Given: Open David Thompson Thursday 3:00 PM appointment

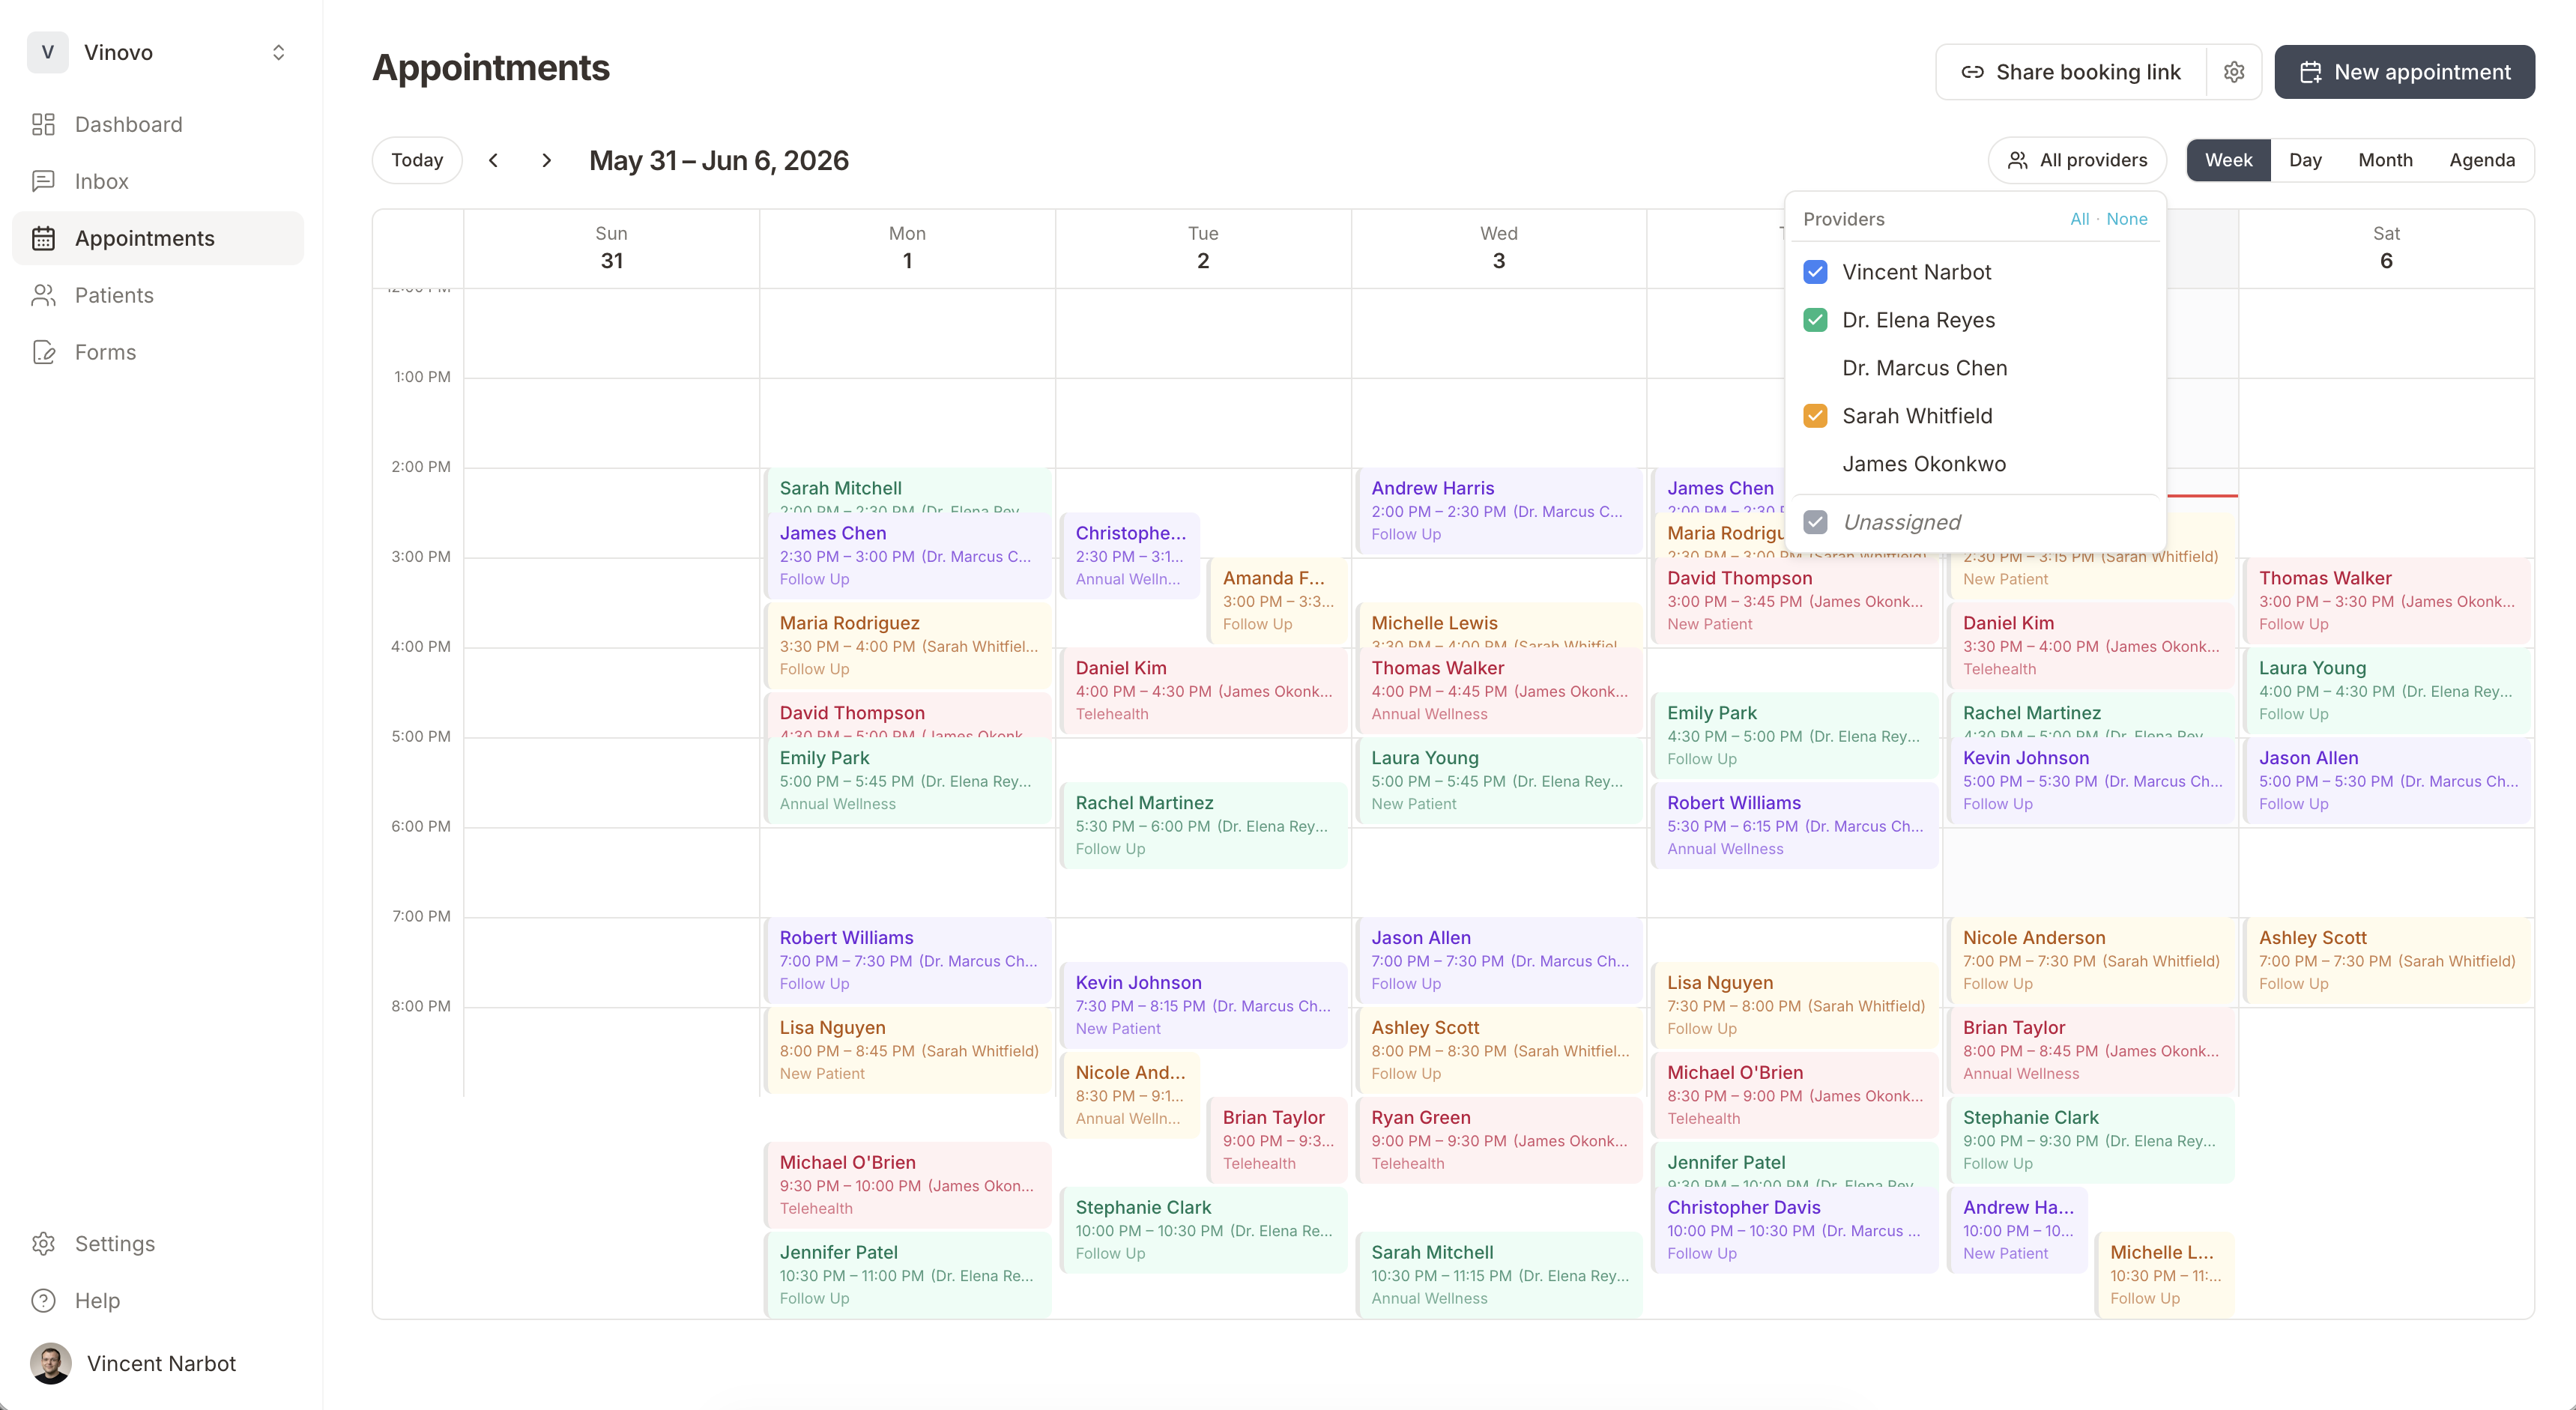Looking at the screenshot, I should (1795, 601).
